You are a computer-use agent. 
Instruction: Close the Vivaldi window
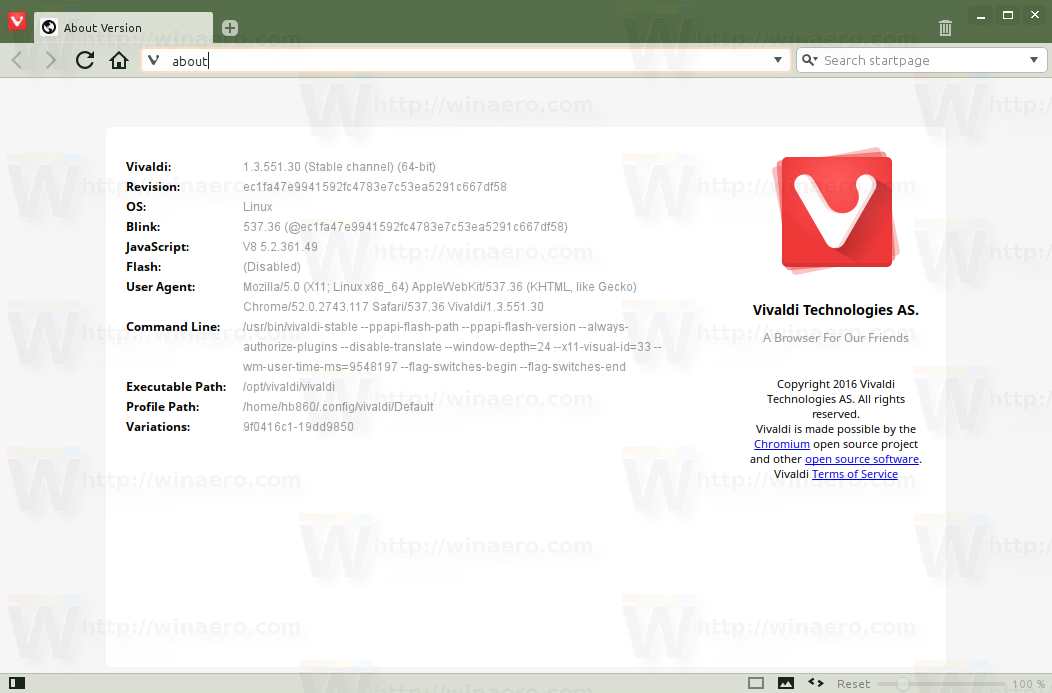point(1035,15)
